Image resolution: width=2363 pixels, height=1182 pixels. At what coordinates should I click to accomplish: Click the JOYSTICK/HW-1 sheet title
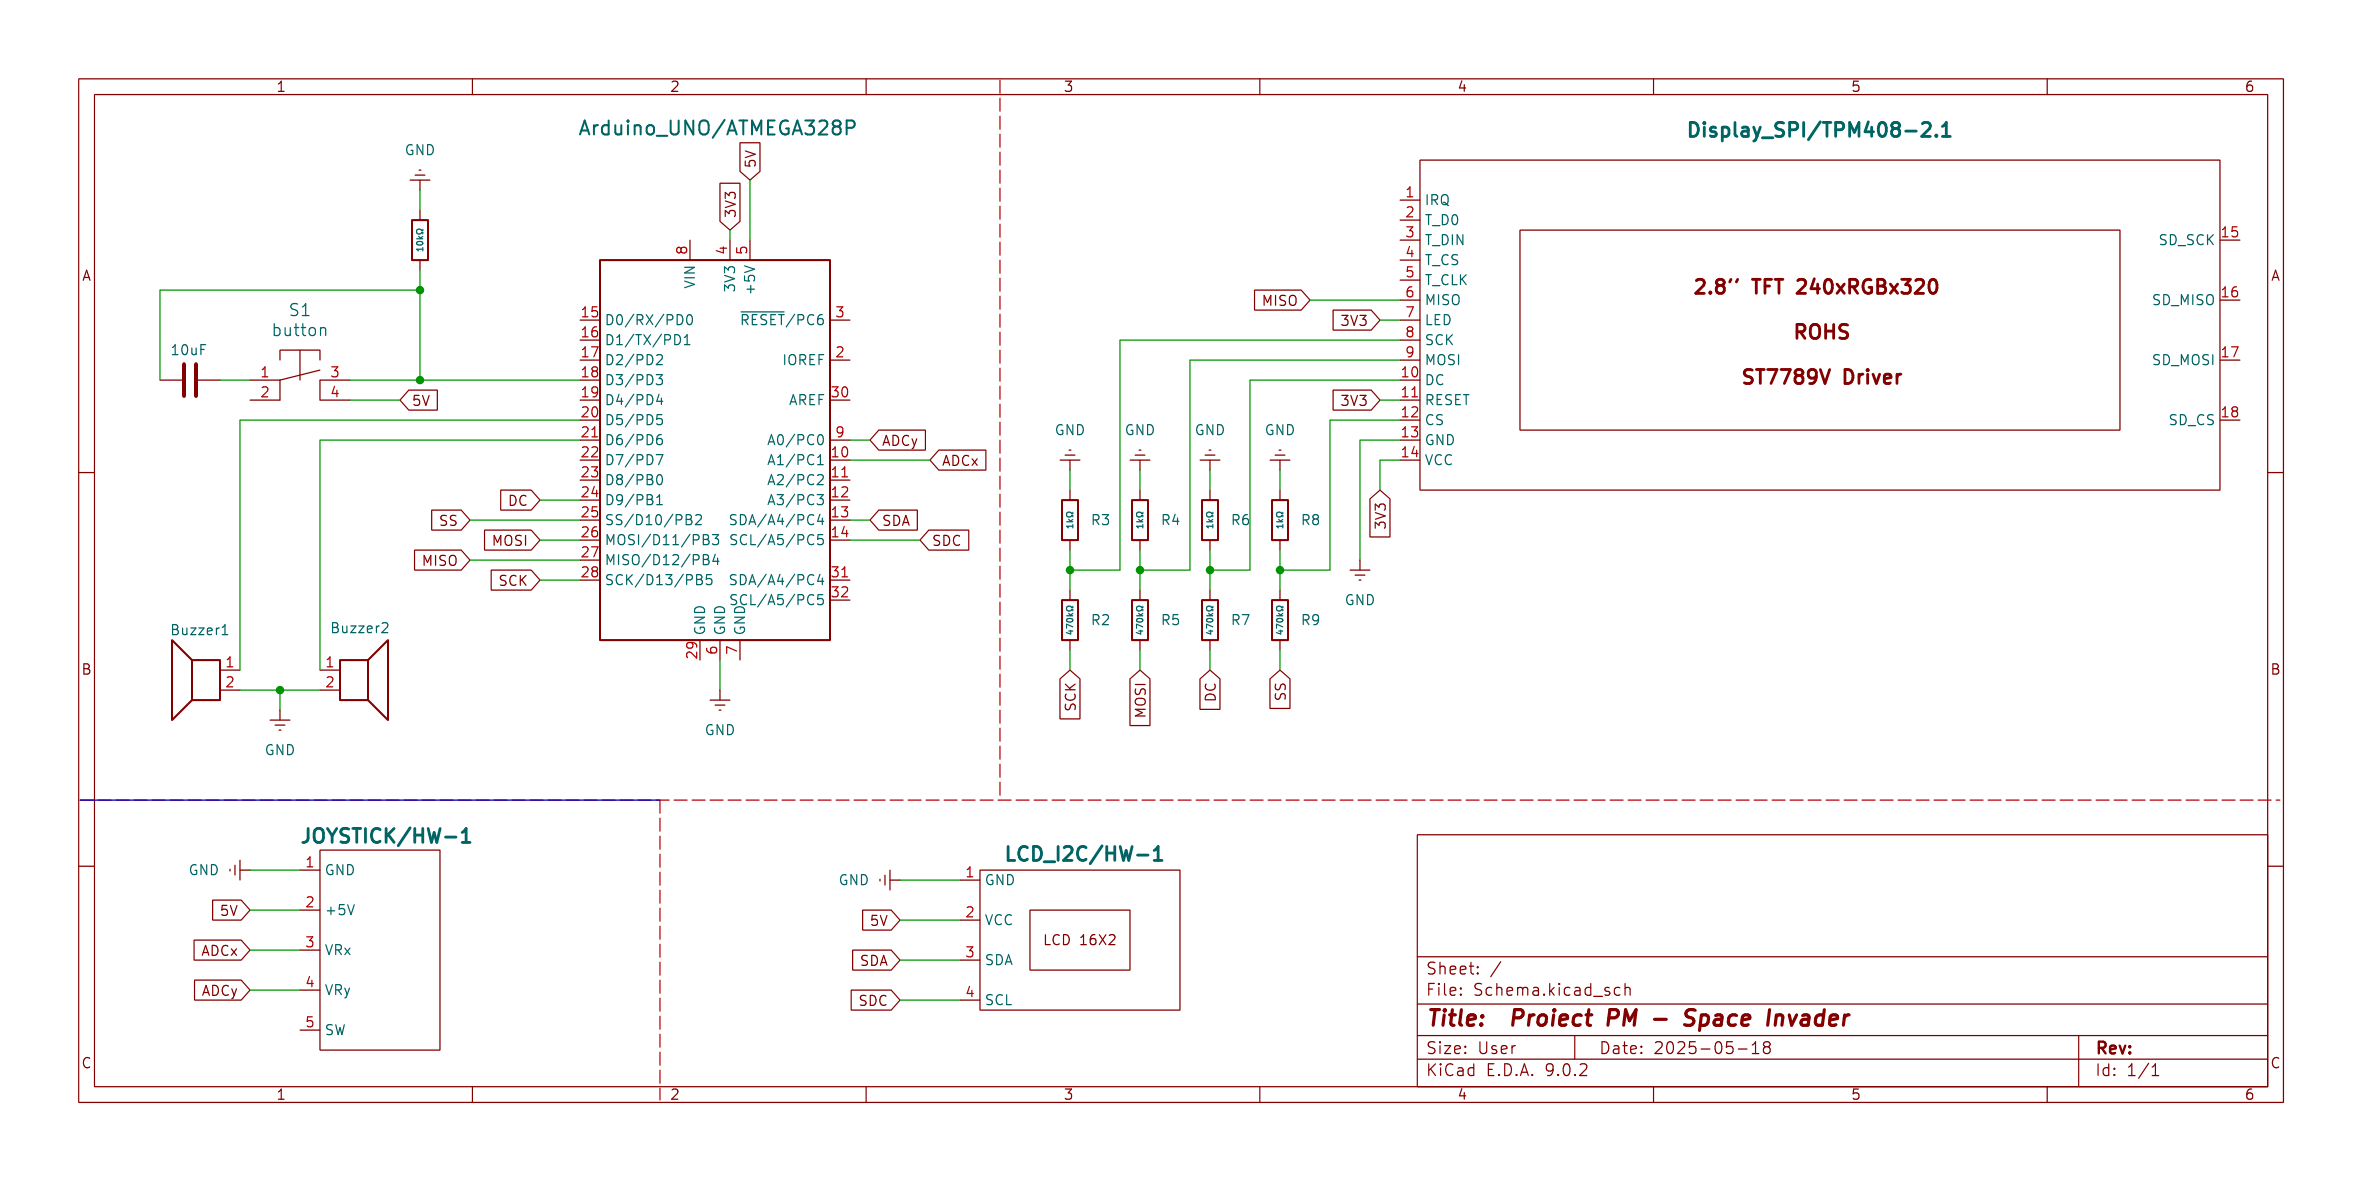pyautogui.click(x=386, y=837)
